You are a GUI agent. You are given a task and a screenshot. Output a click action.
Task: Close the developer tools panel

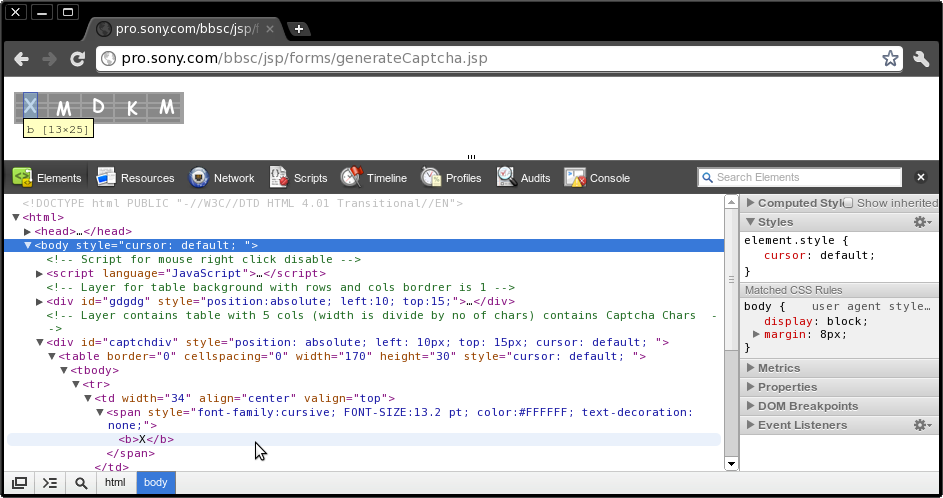[921, 177]
